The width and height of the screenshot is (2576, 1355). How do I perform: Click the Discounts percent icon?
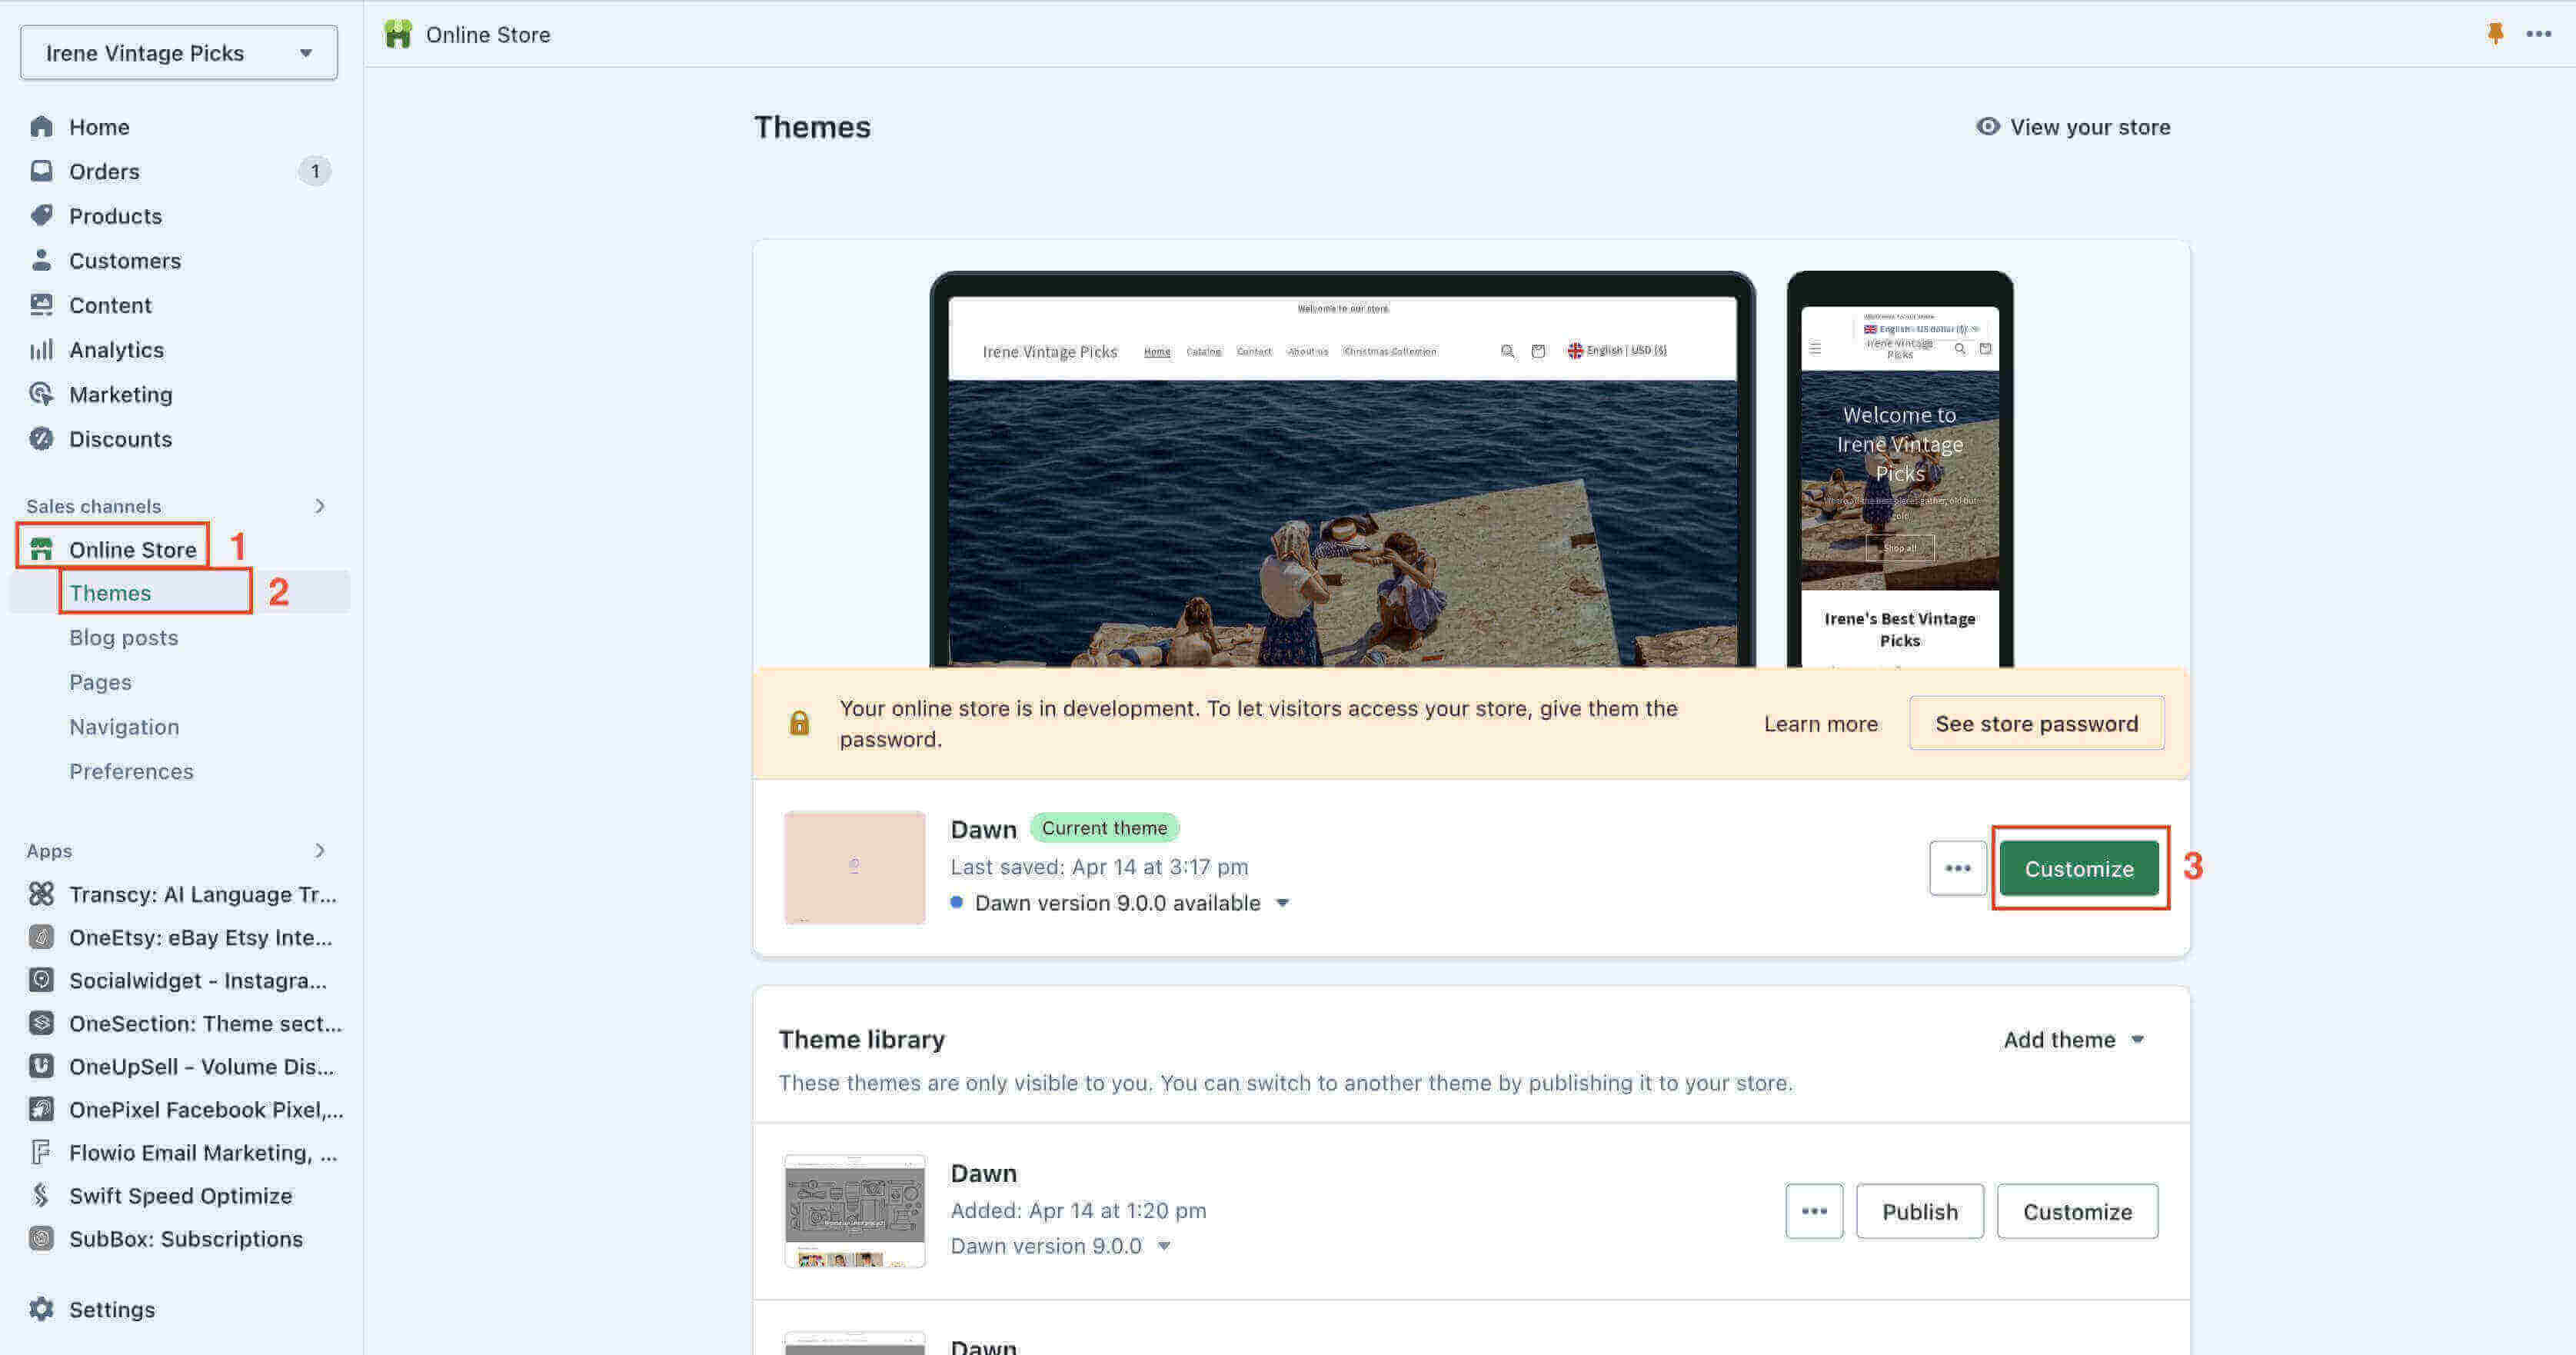tap(41, 439)
